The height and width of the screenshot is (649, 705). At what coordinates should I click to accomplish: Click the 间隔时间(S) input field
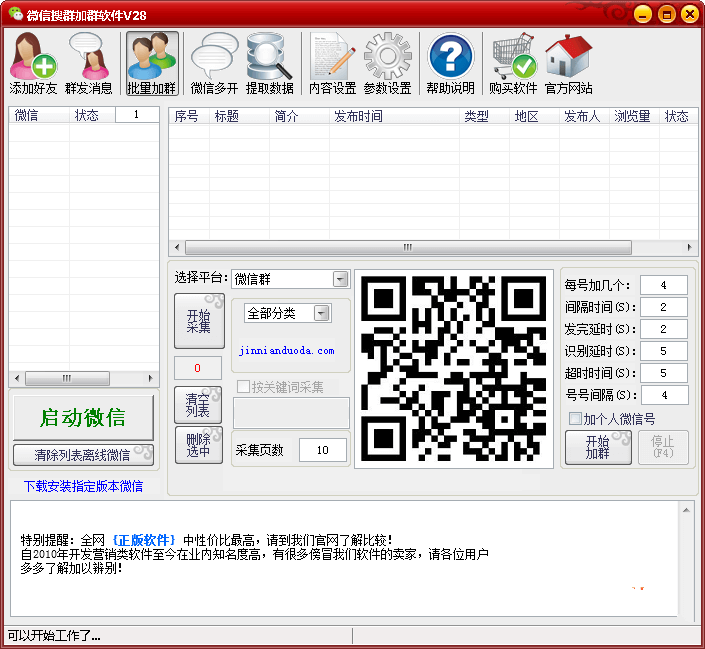664,307
